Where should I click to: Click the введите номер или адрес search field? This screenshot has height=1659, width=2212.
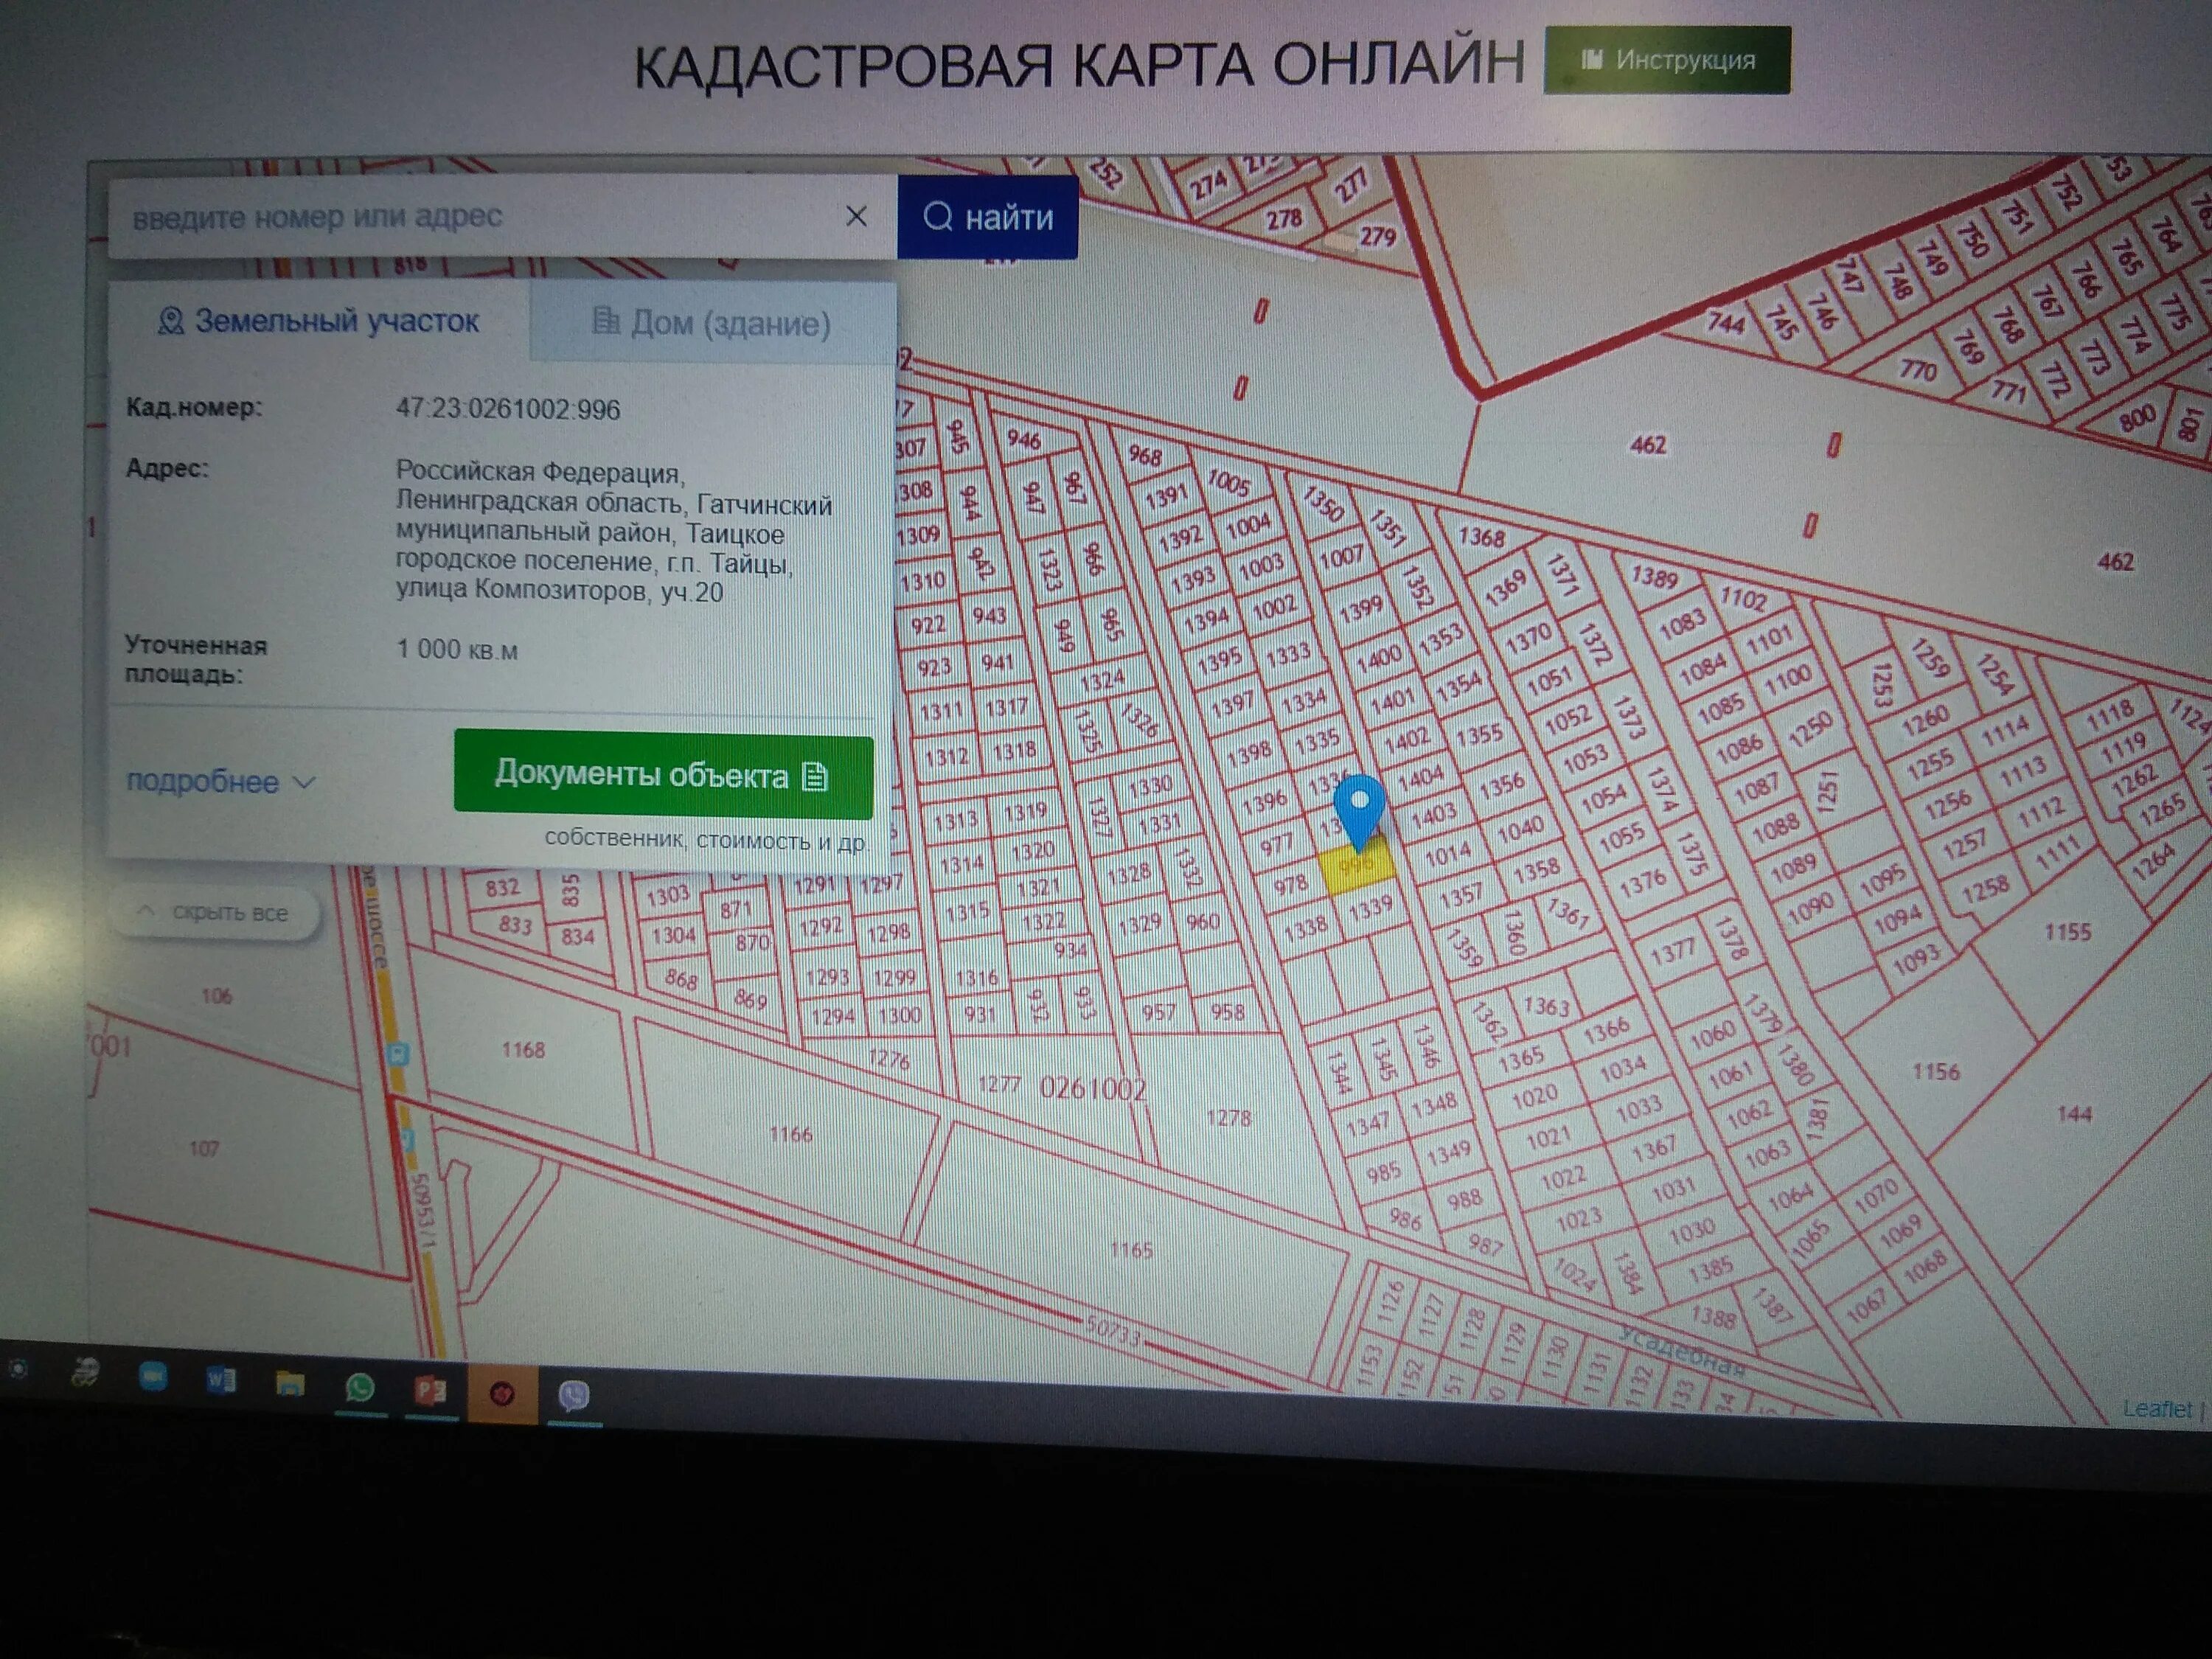450,215
